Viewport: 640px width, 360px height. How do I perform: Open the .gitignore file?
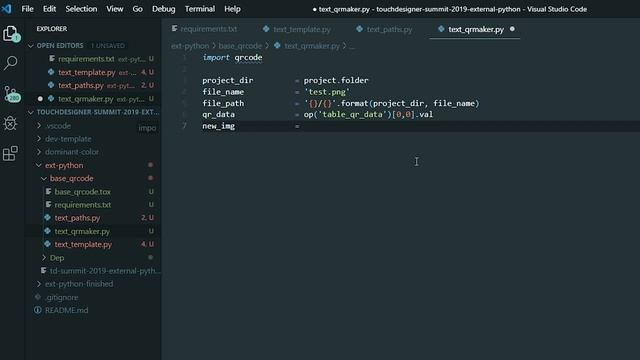pos(62,297)
